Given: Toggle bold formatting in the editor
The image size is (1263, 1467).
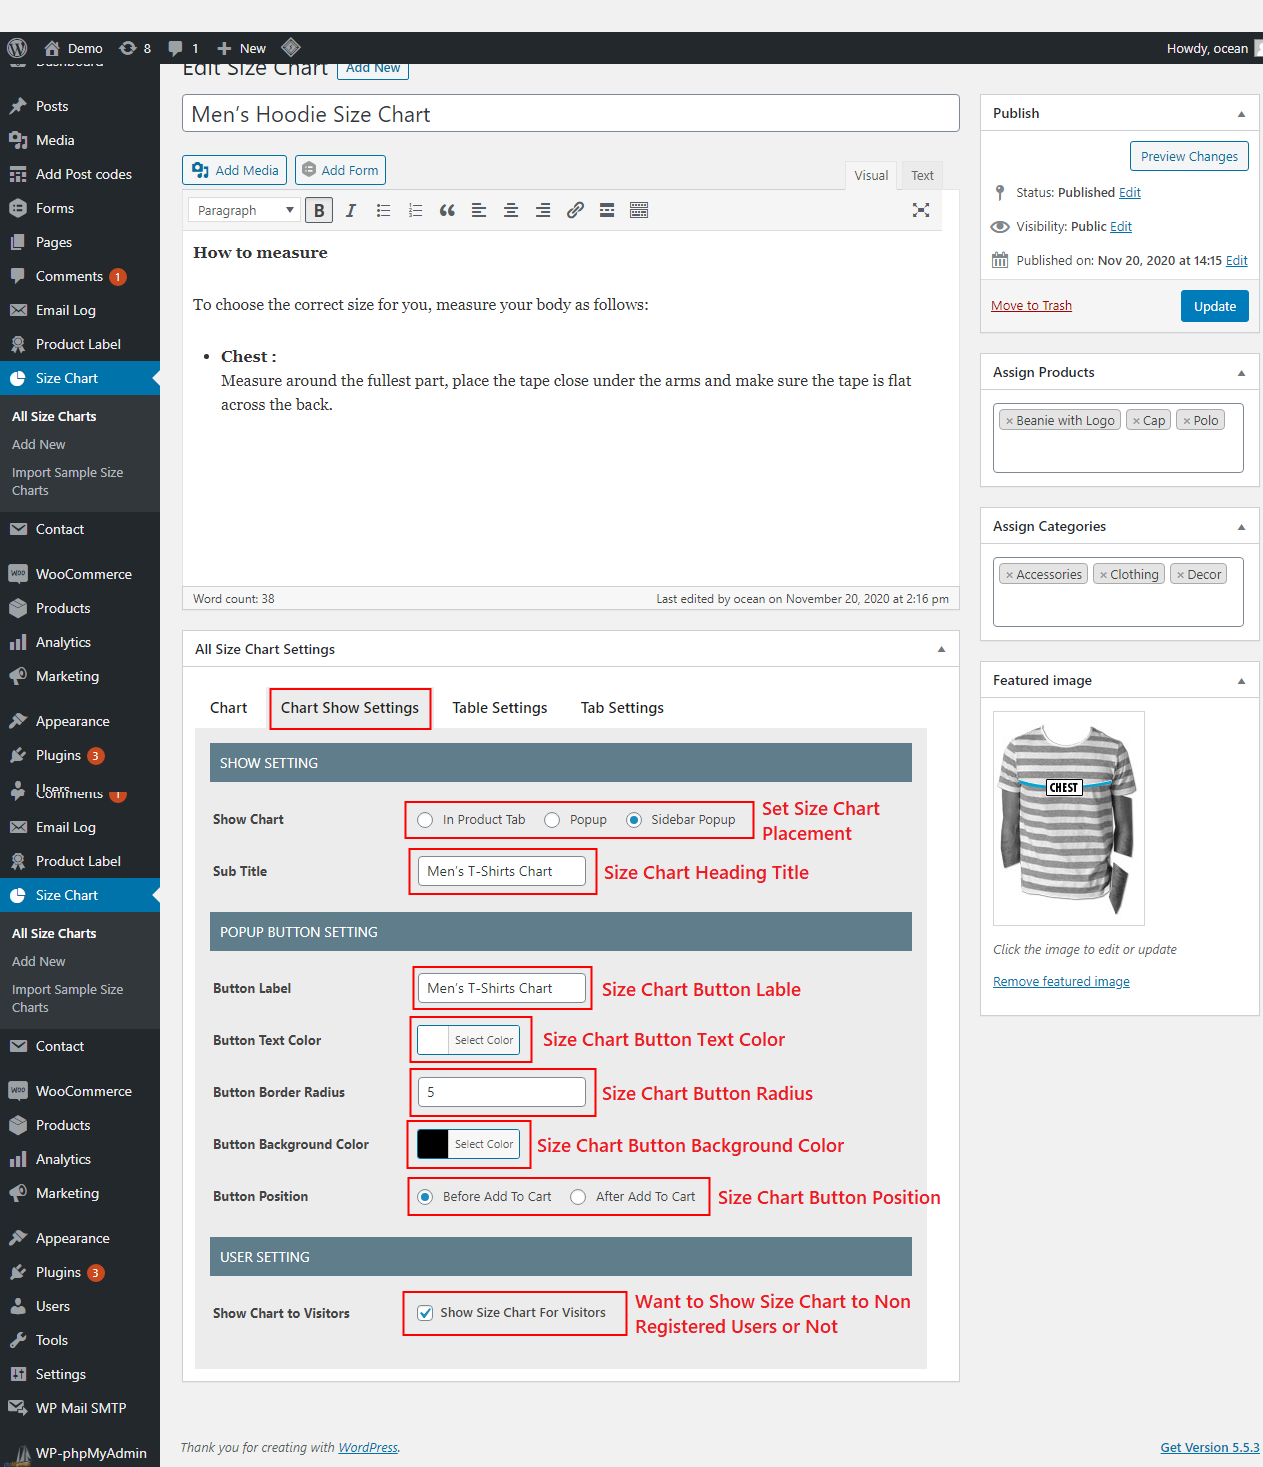Looking at the screenshot, I should click(x=318, y=210).
